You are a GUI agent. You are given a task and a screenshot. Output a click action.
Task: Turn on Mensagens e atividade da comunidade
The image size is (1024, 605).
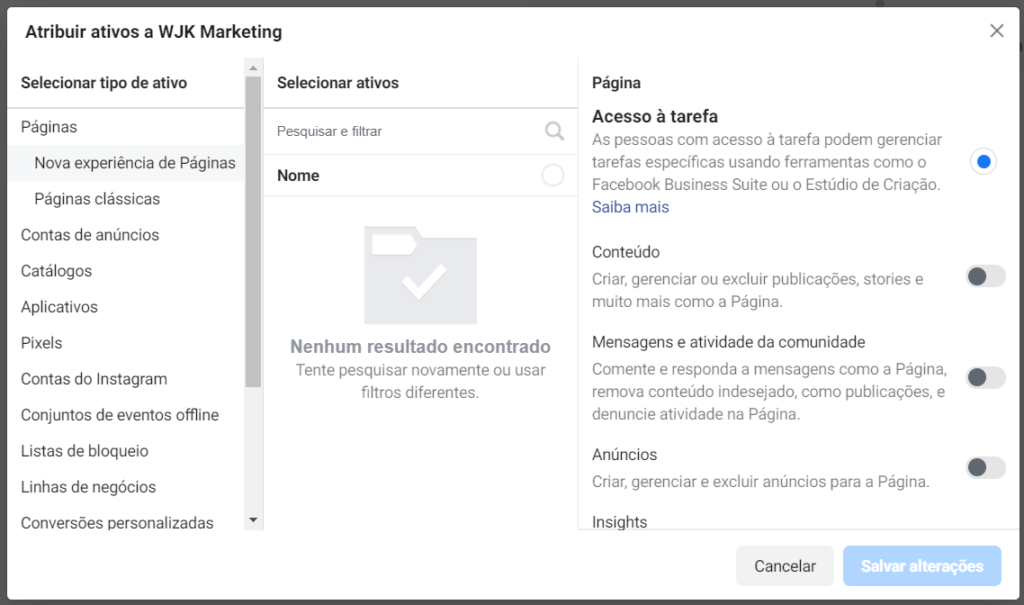pyautogui.click(x=985, y=377)
